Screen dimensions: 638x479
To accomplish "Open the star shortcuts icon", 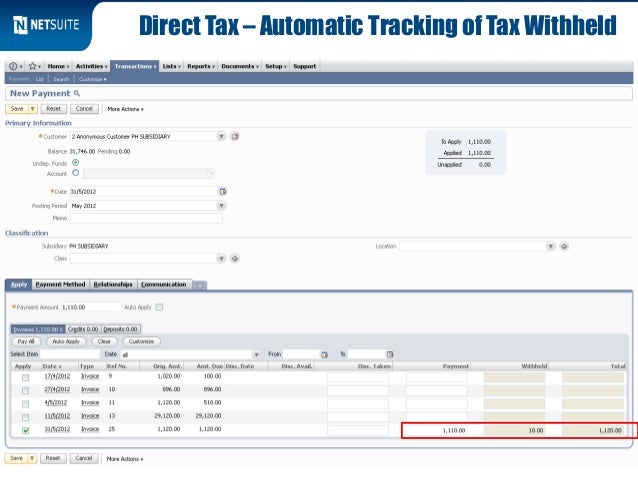I will pos(33,66).
